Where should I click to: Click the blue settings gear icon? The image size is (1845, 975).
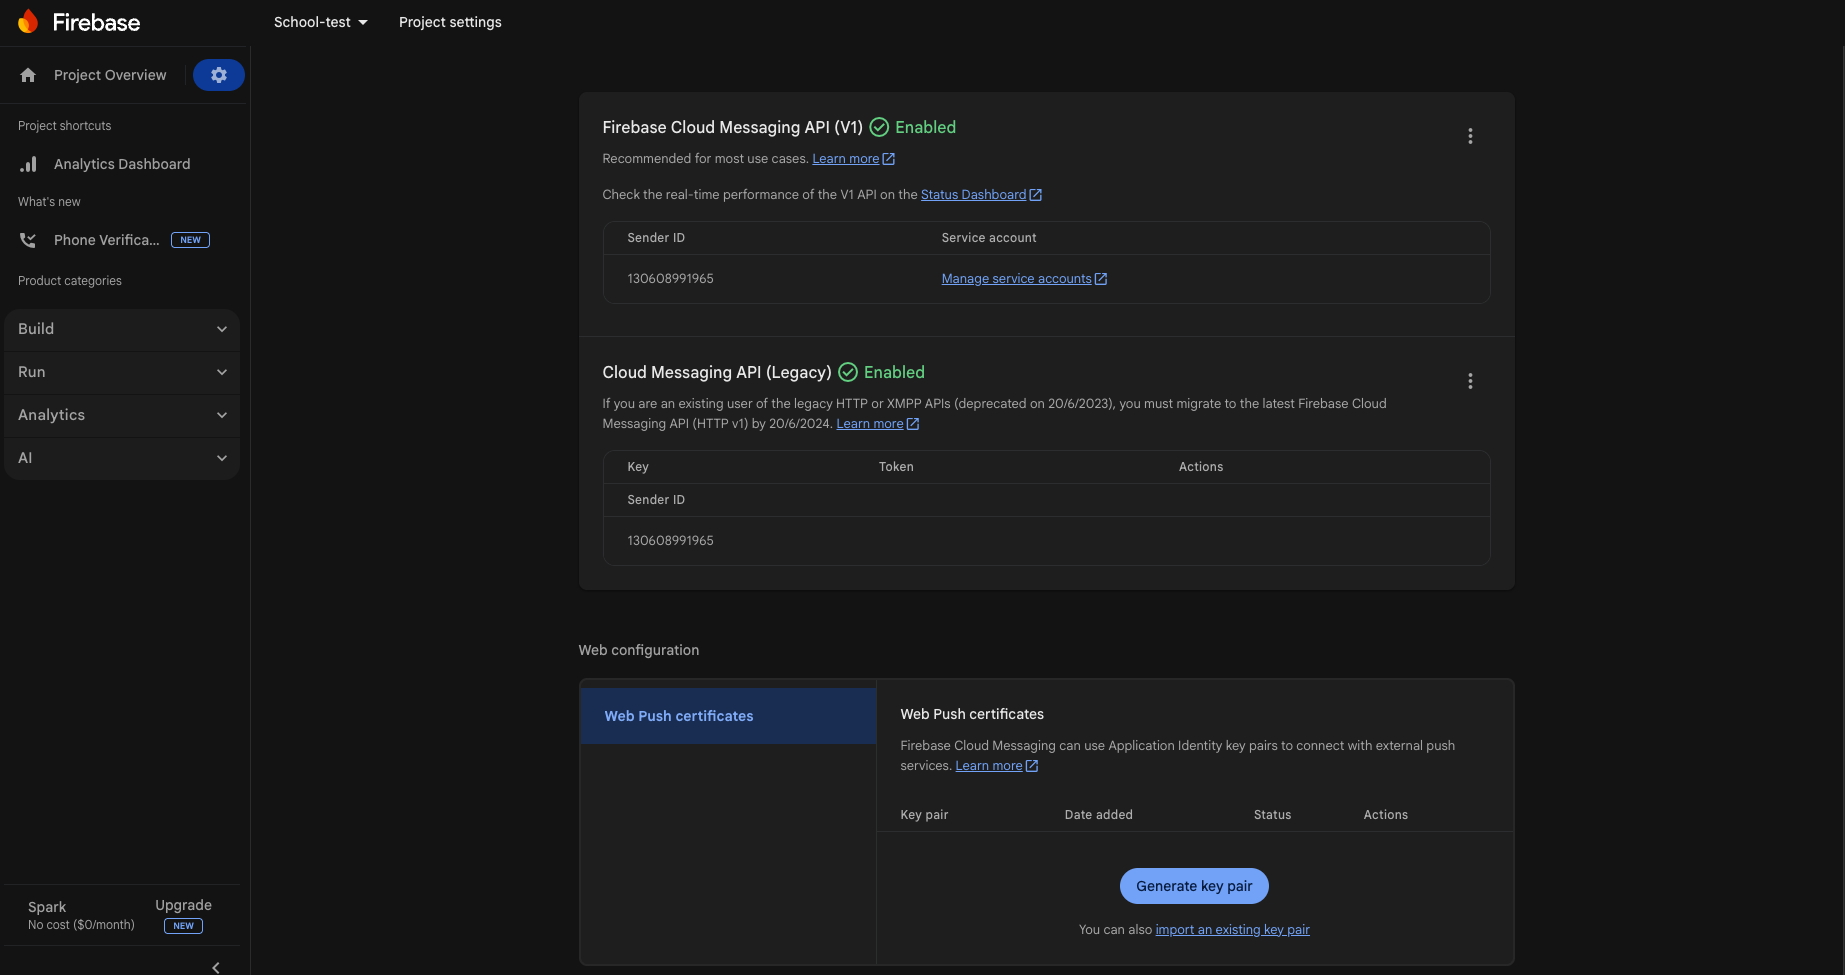(x=218, y=74)
